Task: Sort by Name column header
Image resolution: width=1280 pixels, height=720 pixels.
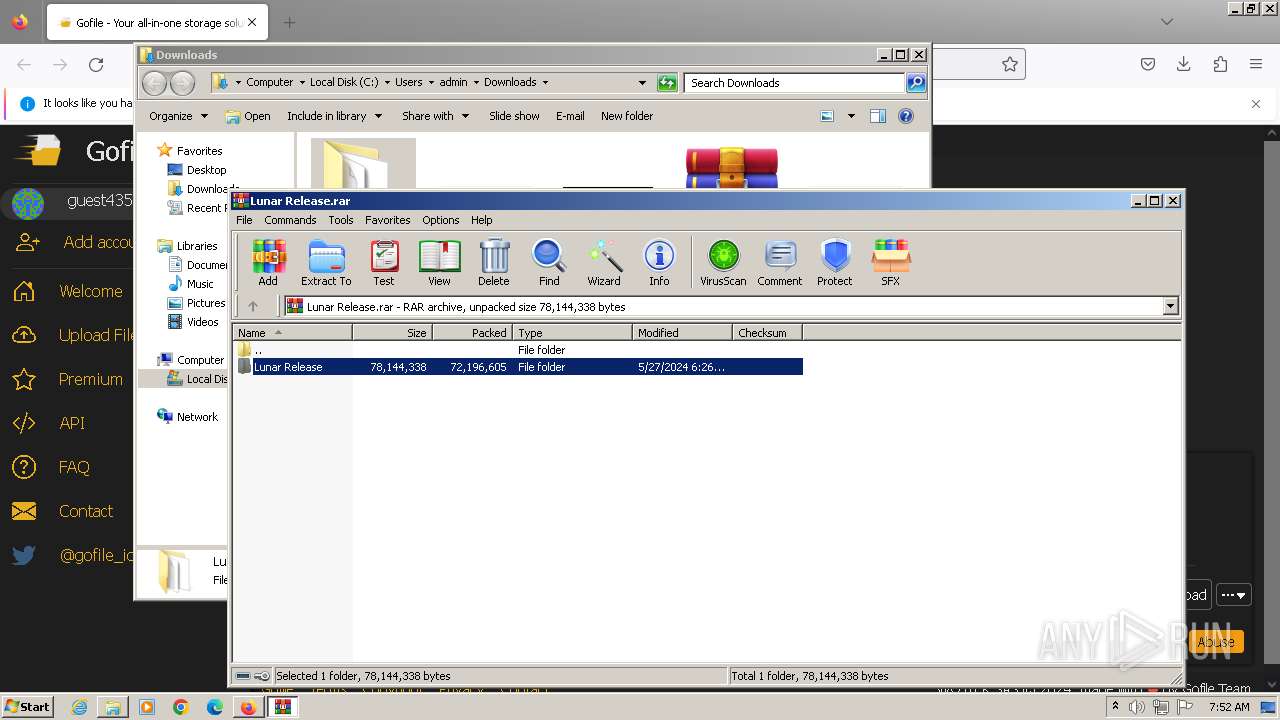Action: (x=292, y=332)
